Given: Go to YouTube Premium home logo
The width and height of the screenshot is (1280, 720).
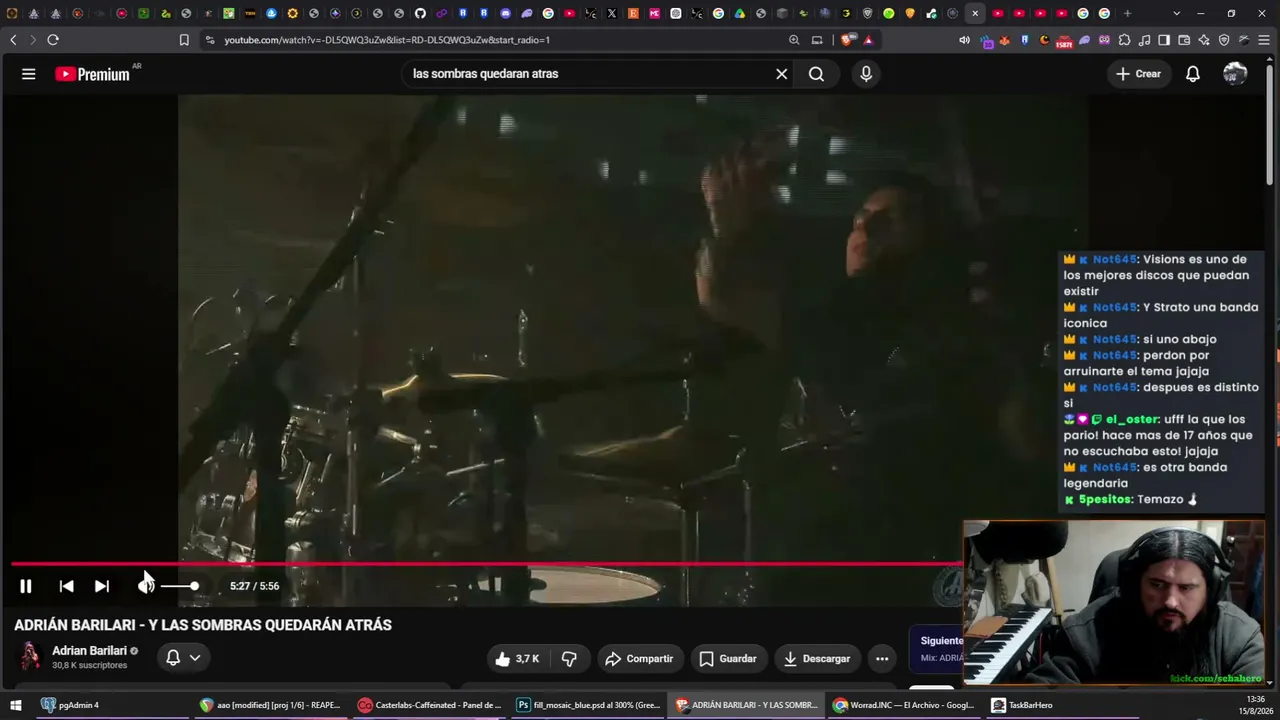Looking at the screenshot, I should (x=93, y=74).
